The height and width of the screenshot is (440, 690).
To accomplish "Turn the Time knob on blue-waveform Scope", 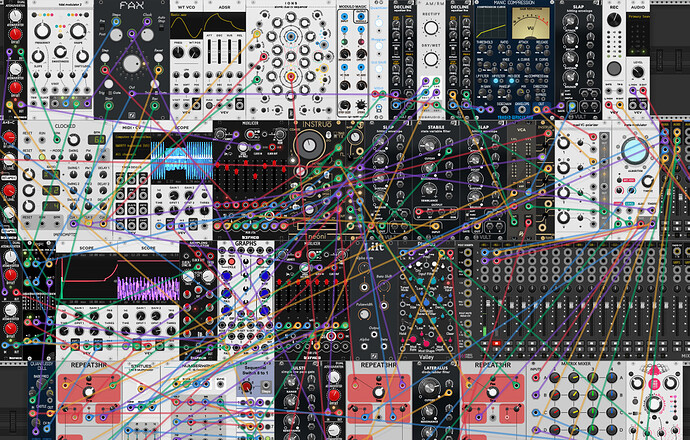I will coord(159,211).
